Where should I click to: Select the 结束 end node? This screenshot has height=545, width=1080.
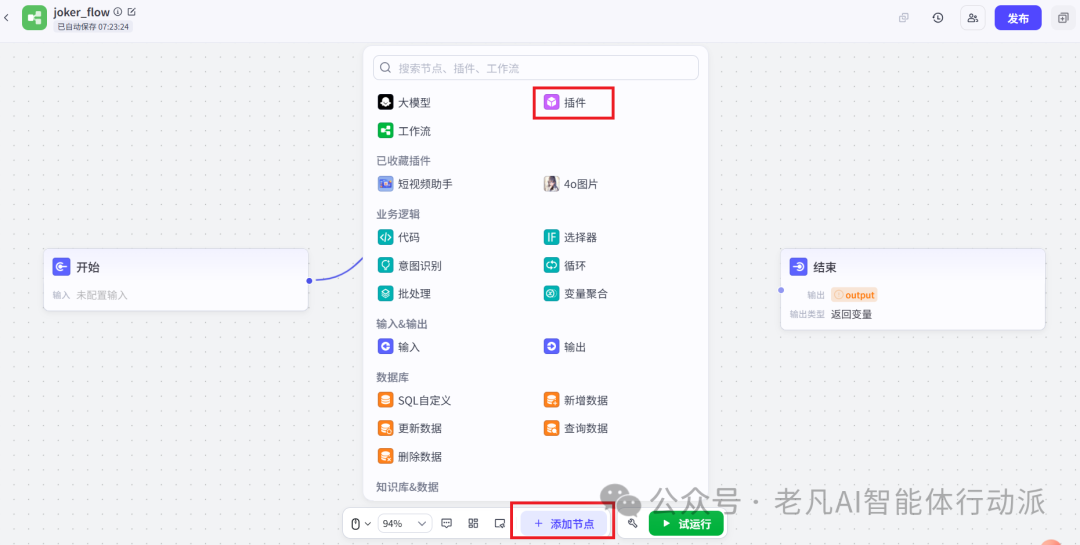[913, 289]
